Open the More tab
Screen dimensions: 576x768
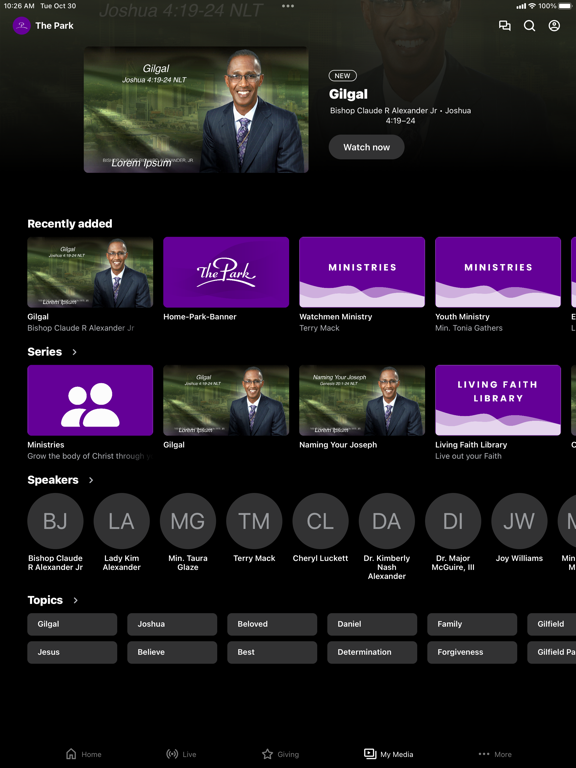(x=495, y=754)
